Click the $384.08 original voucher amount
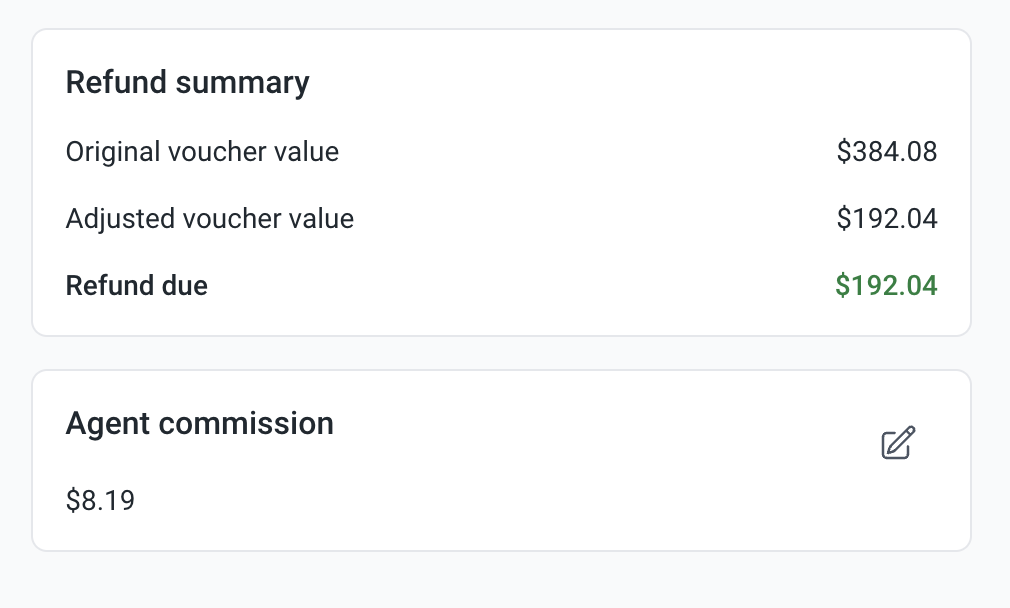1010x608 pixels. tap(887, 152)
